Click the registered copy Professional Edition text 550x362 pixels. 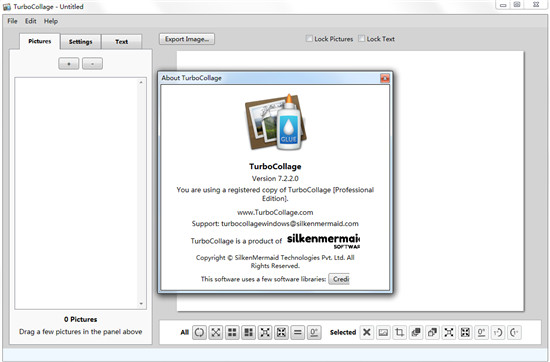[275, 194]
